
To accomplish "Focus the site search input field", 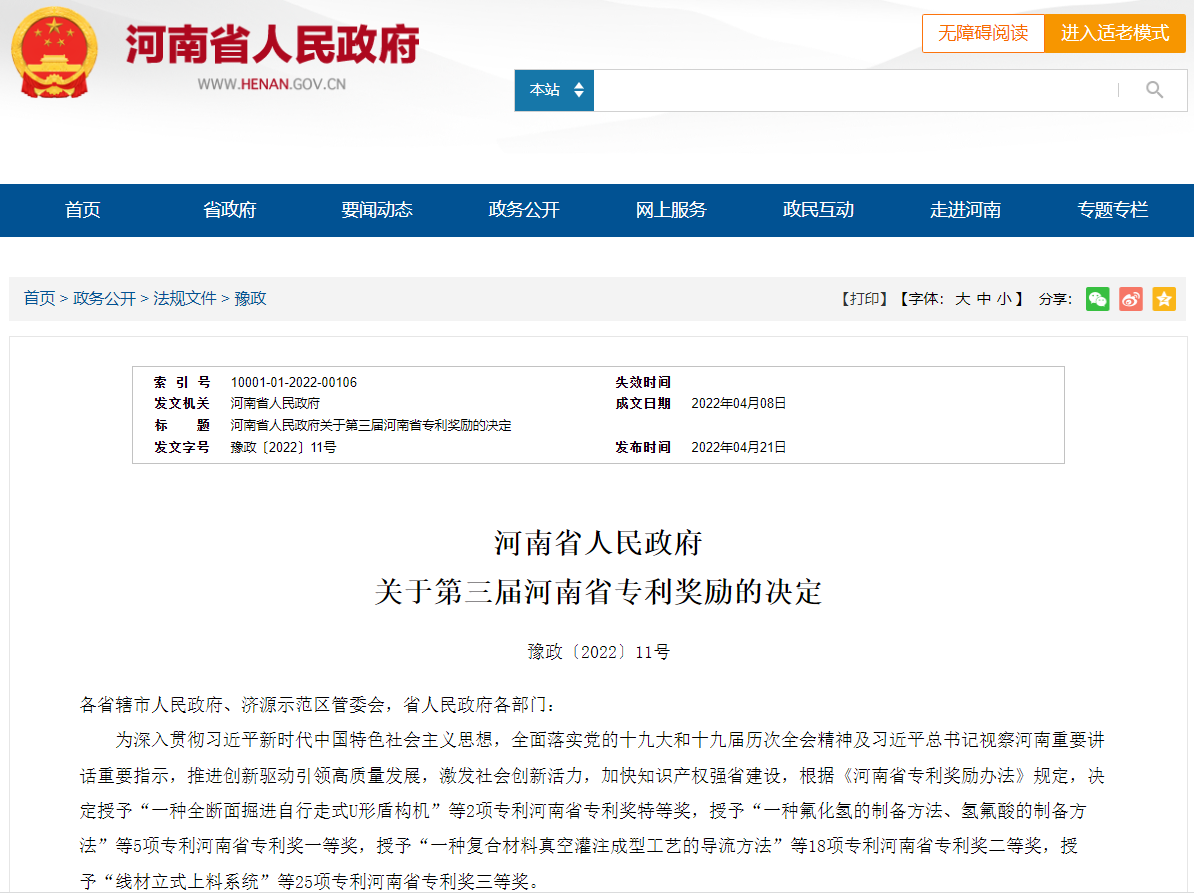I will (x=855, y=90).
